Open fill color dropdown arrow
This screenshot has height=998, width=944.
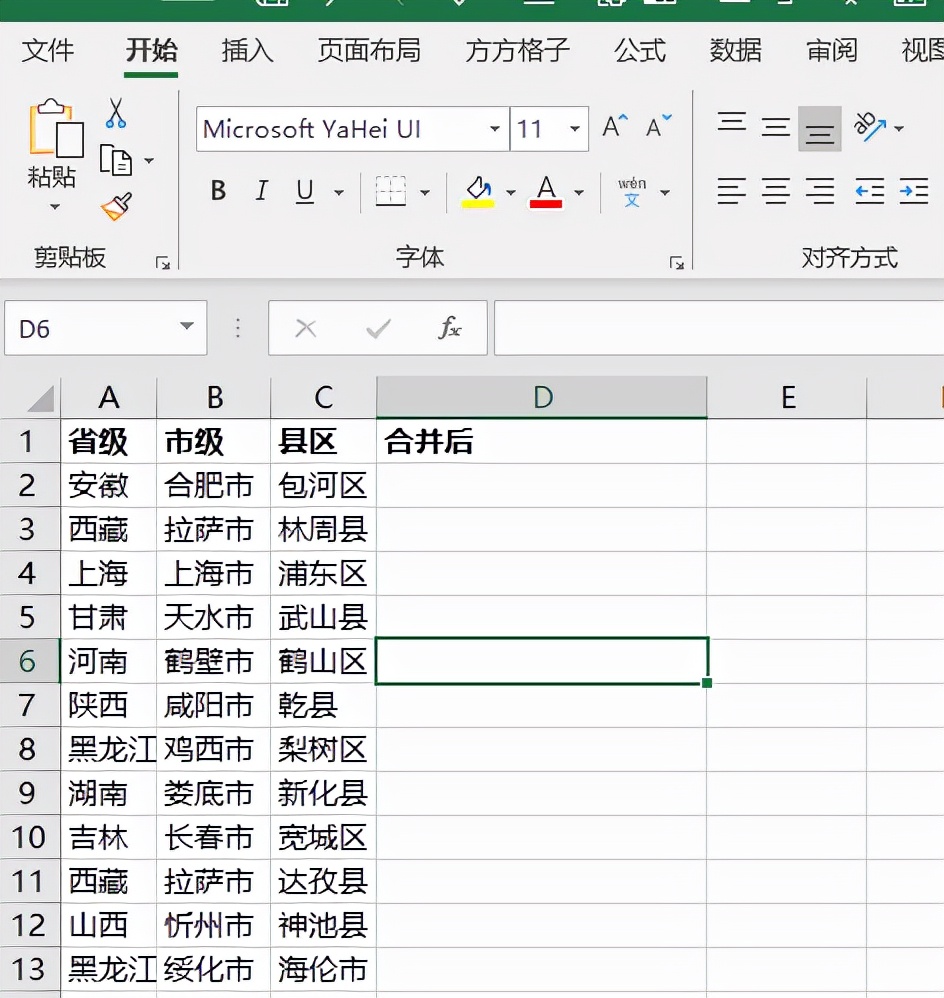pos(511,192)
